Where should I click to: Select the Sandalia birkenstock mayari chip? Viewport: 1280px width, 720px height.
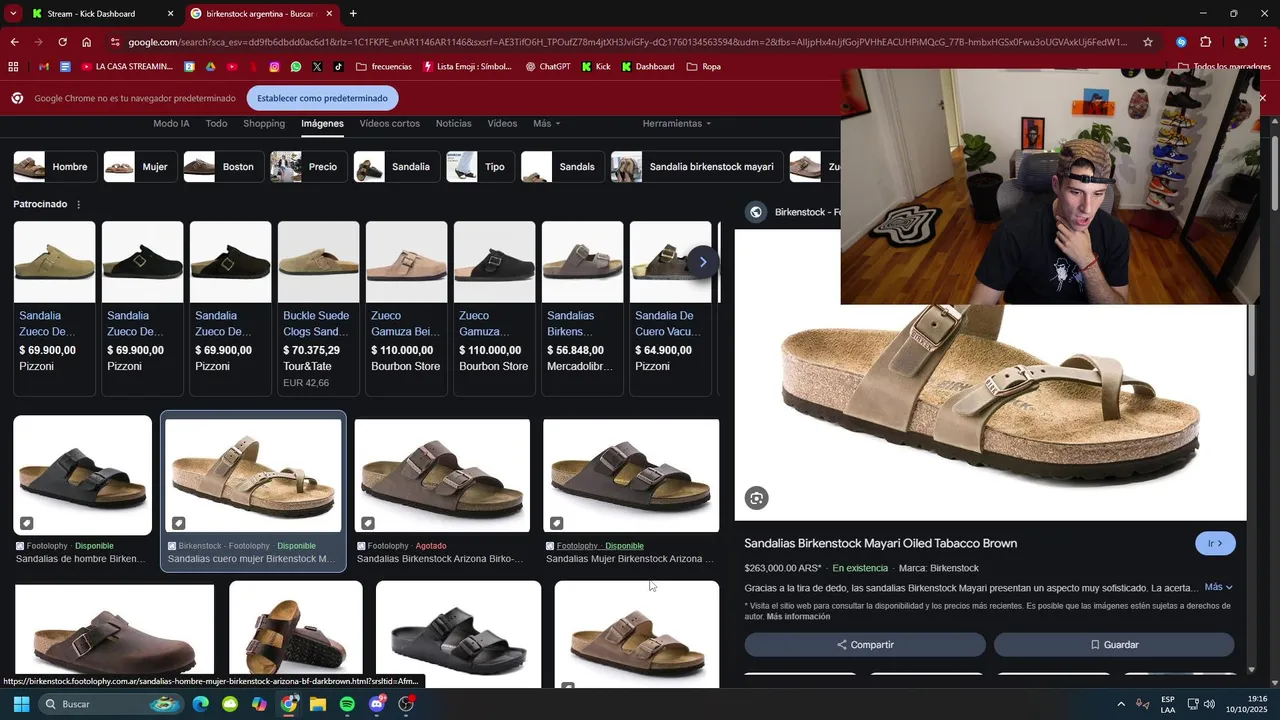(697, 167)
